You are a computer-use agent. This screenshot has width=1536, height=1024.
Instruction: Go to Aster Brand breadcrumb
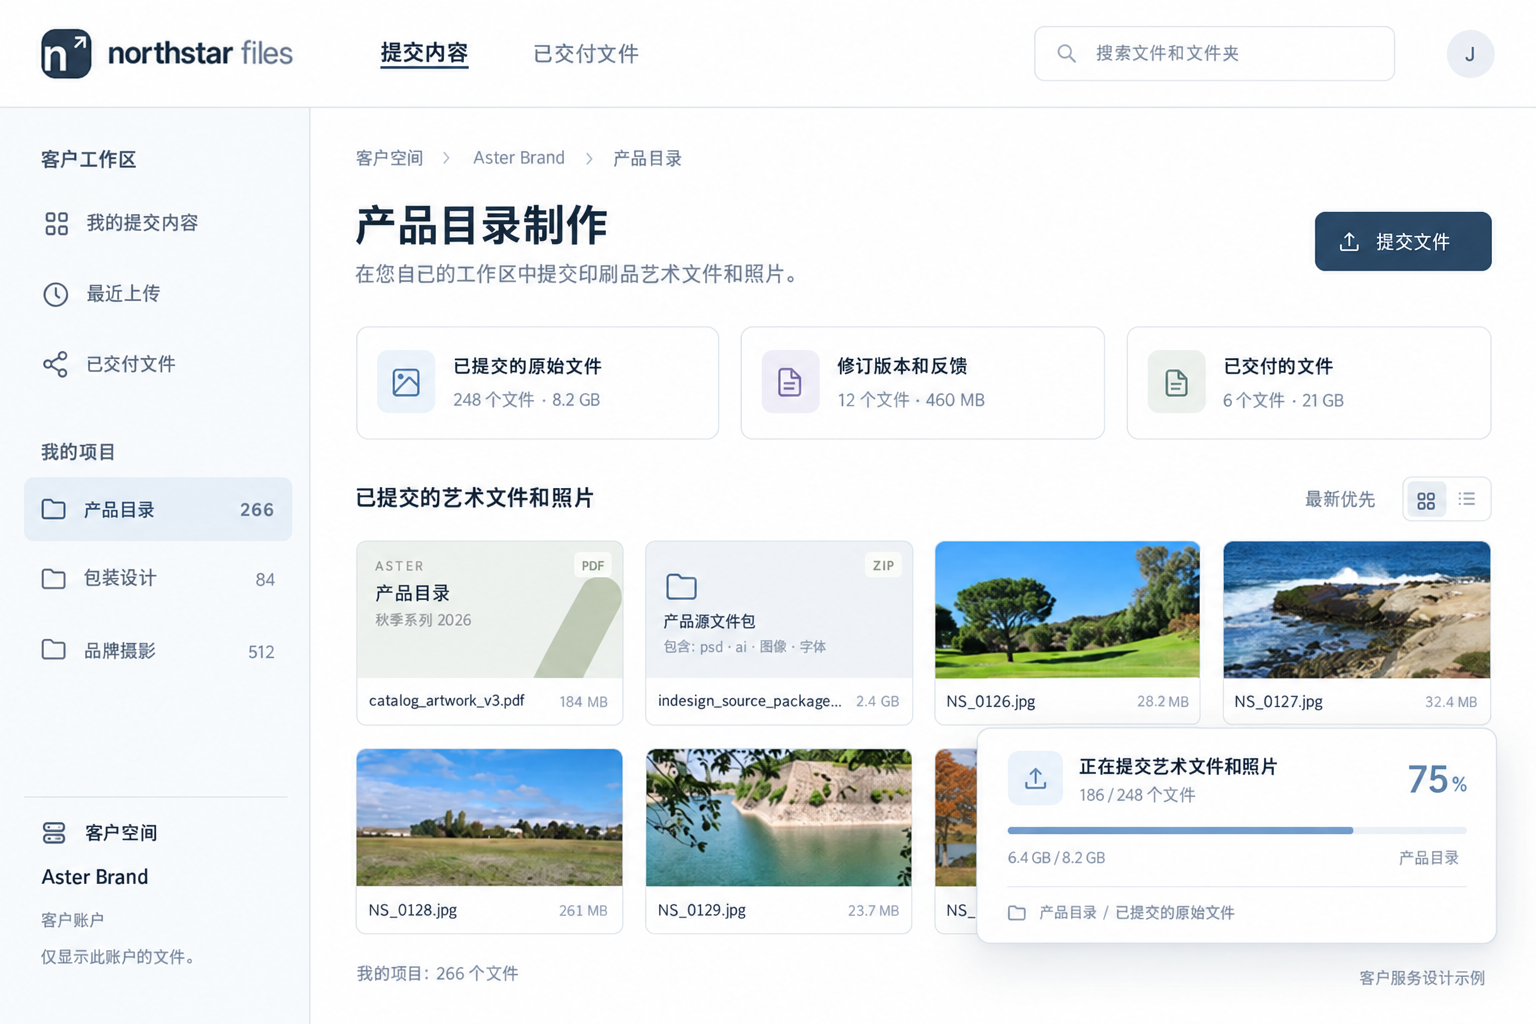519,158
